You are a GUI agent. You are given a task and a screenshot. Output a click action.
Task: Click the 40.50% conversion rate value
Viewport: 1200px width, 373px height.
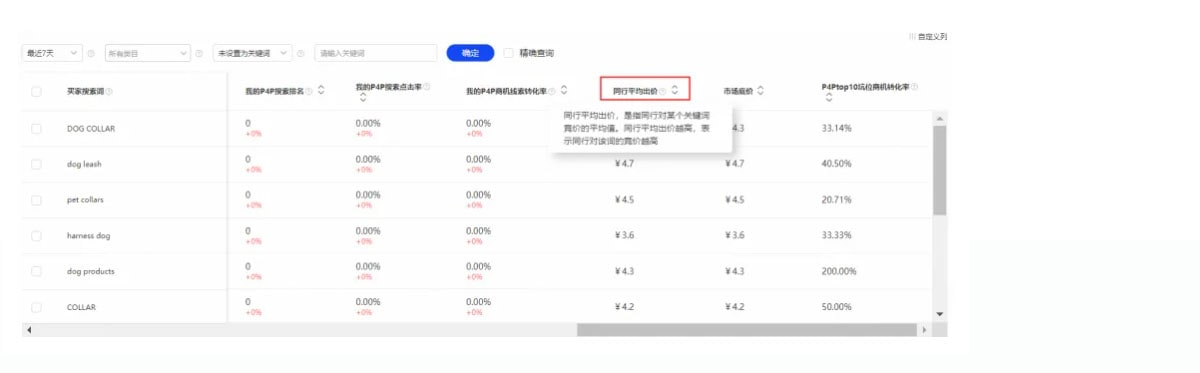pyautogui.click(x=836, y=164)
